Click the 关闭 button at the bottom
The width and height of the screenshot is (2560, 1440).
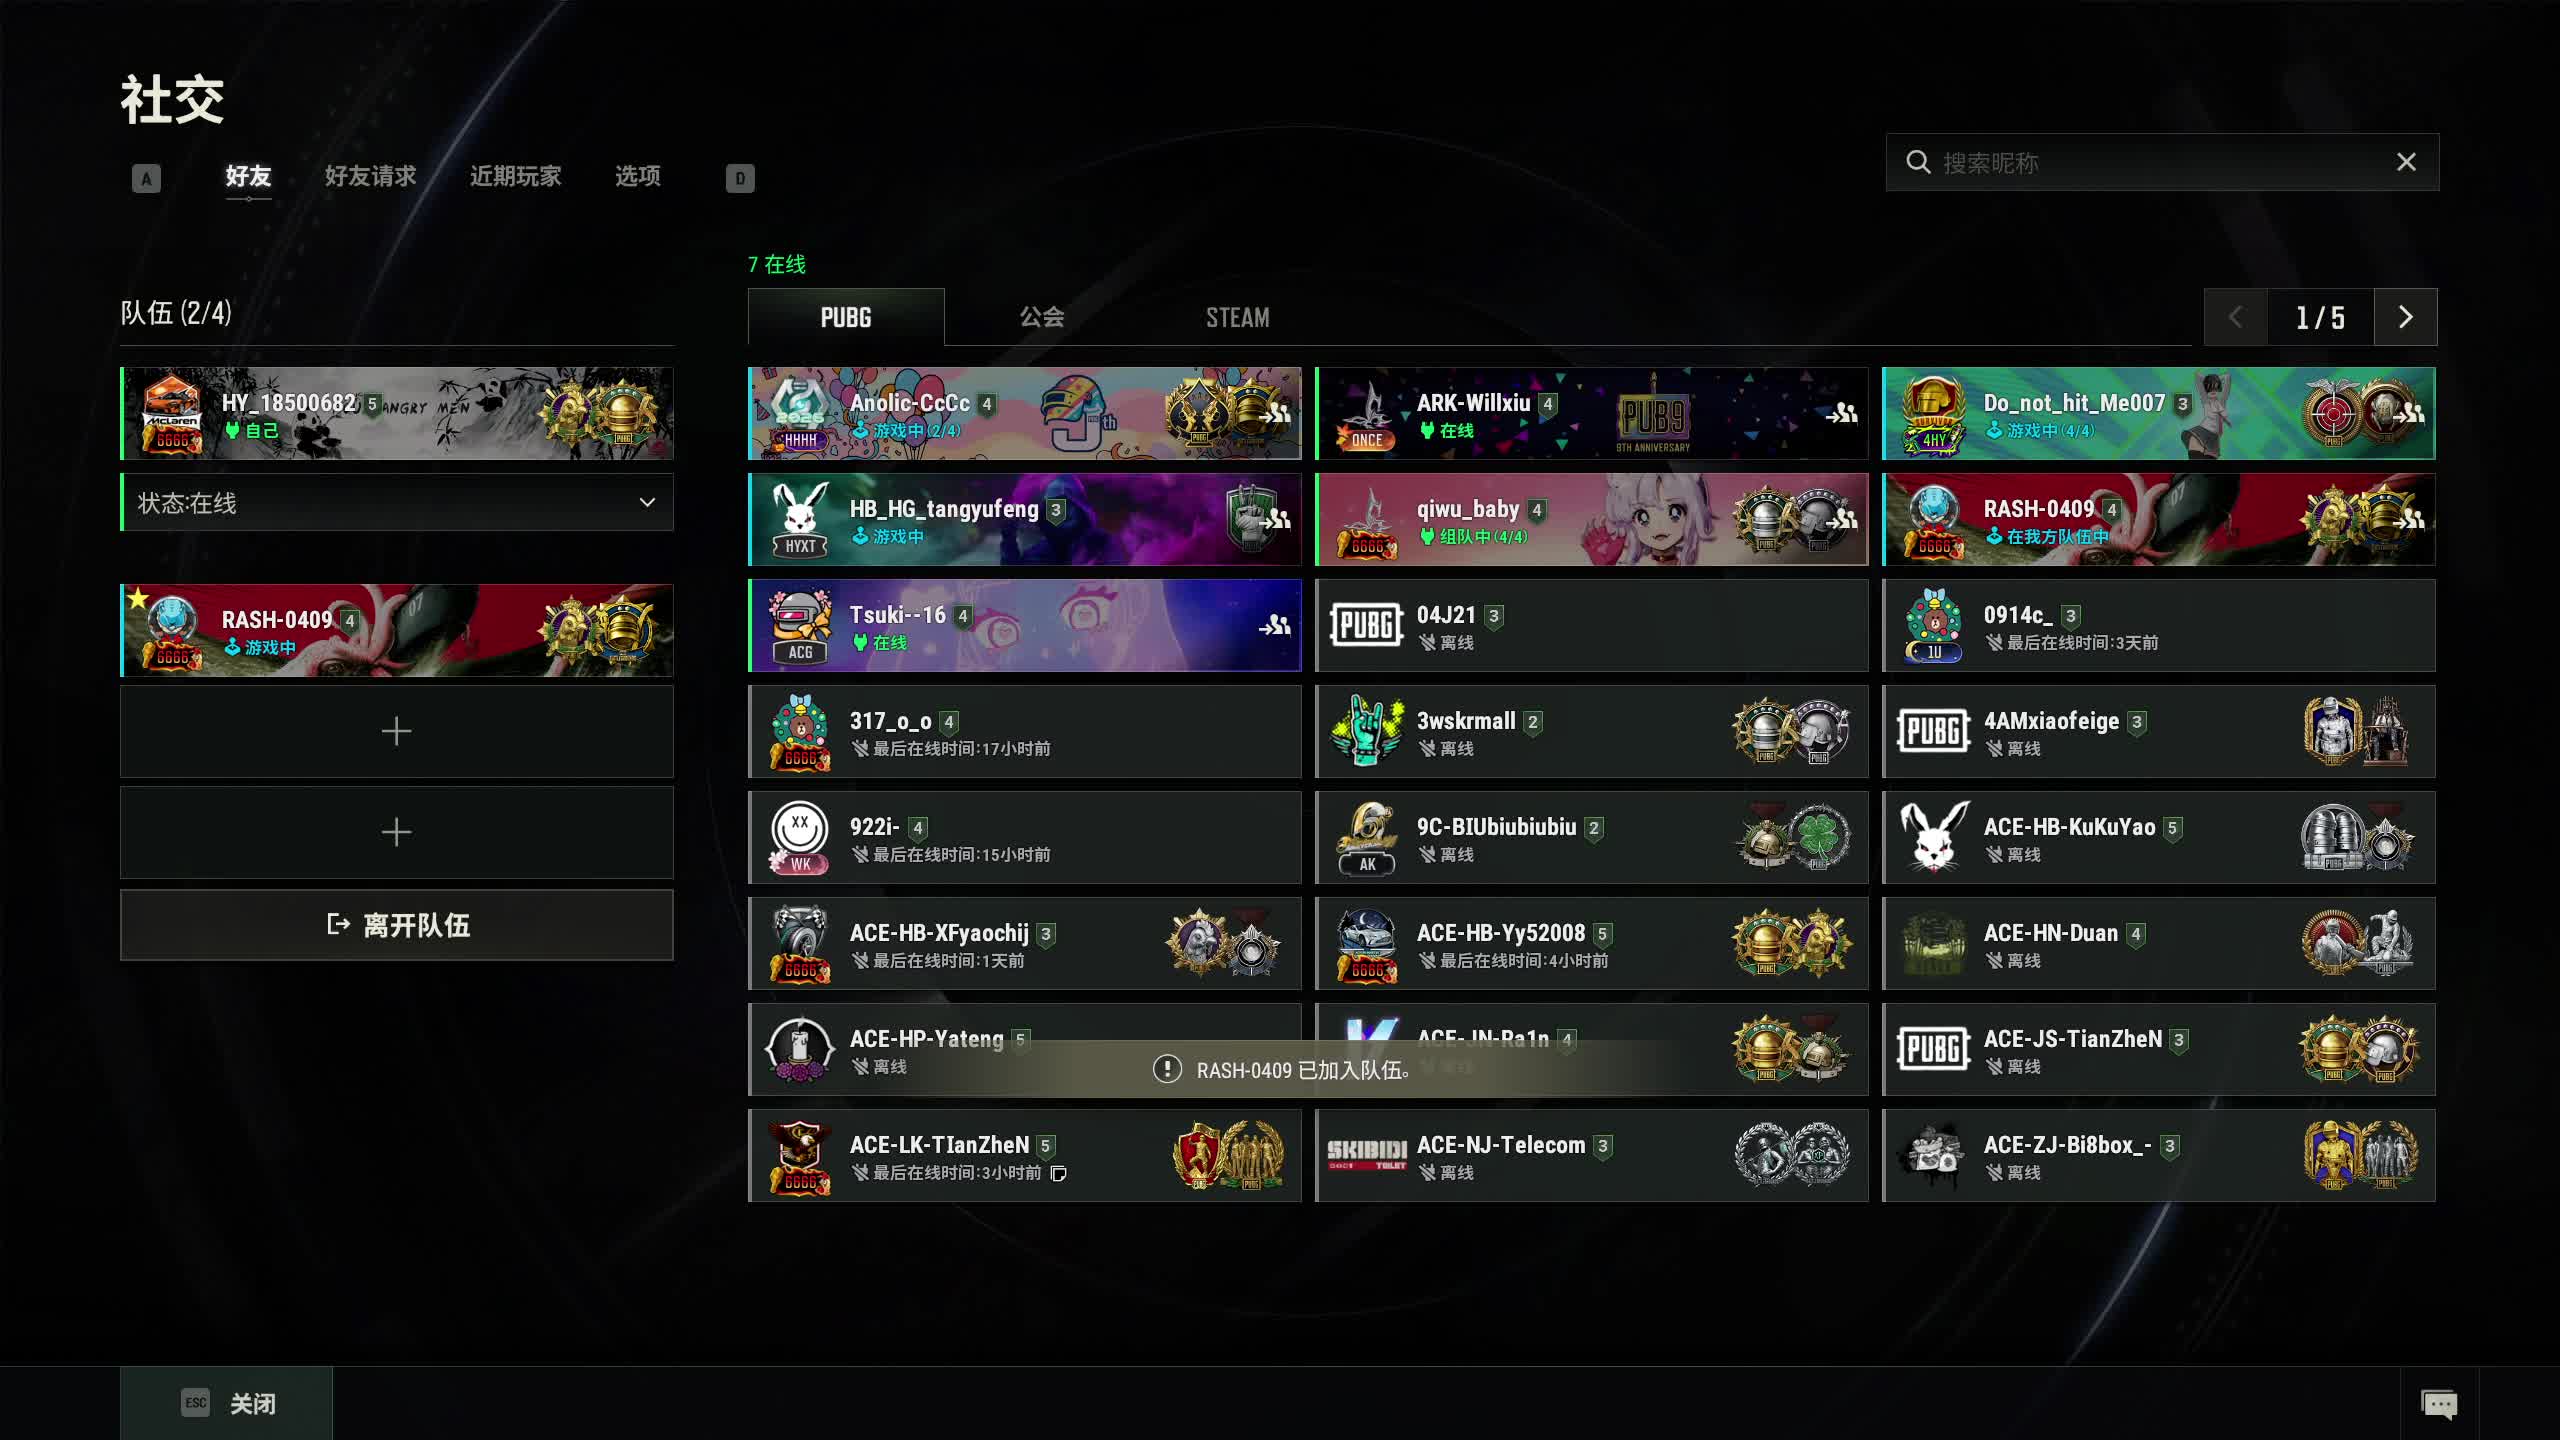click(227, 1404)
